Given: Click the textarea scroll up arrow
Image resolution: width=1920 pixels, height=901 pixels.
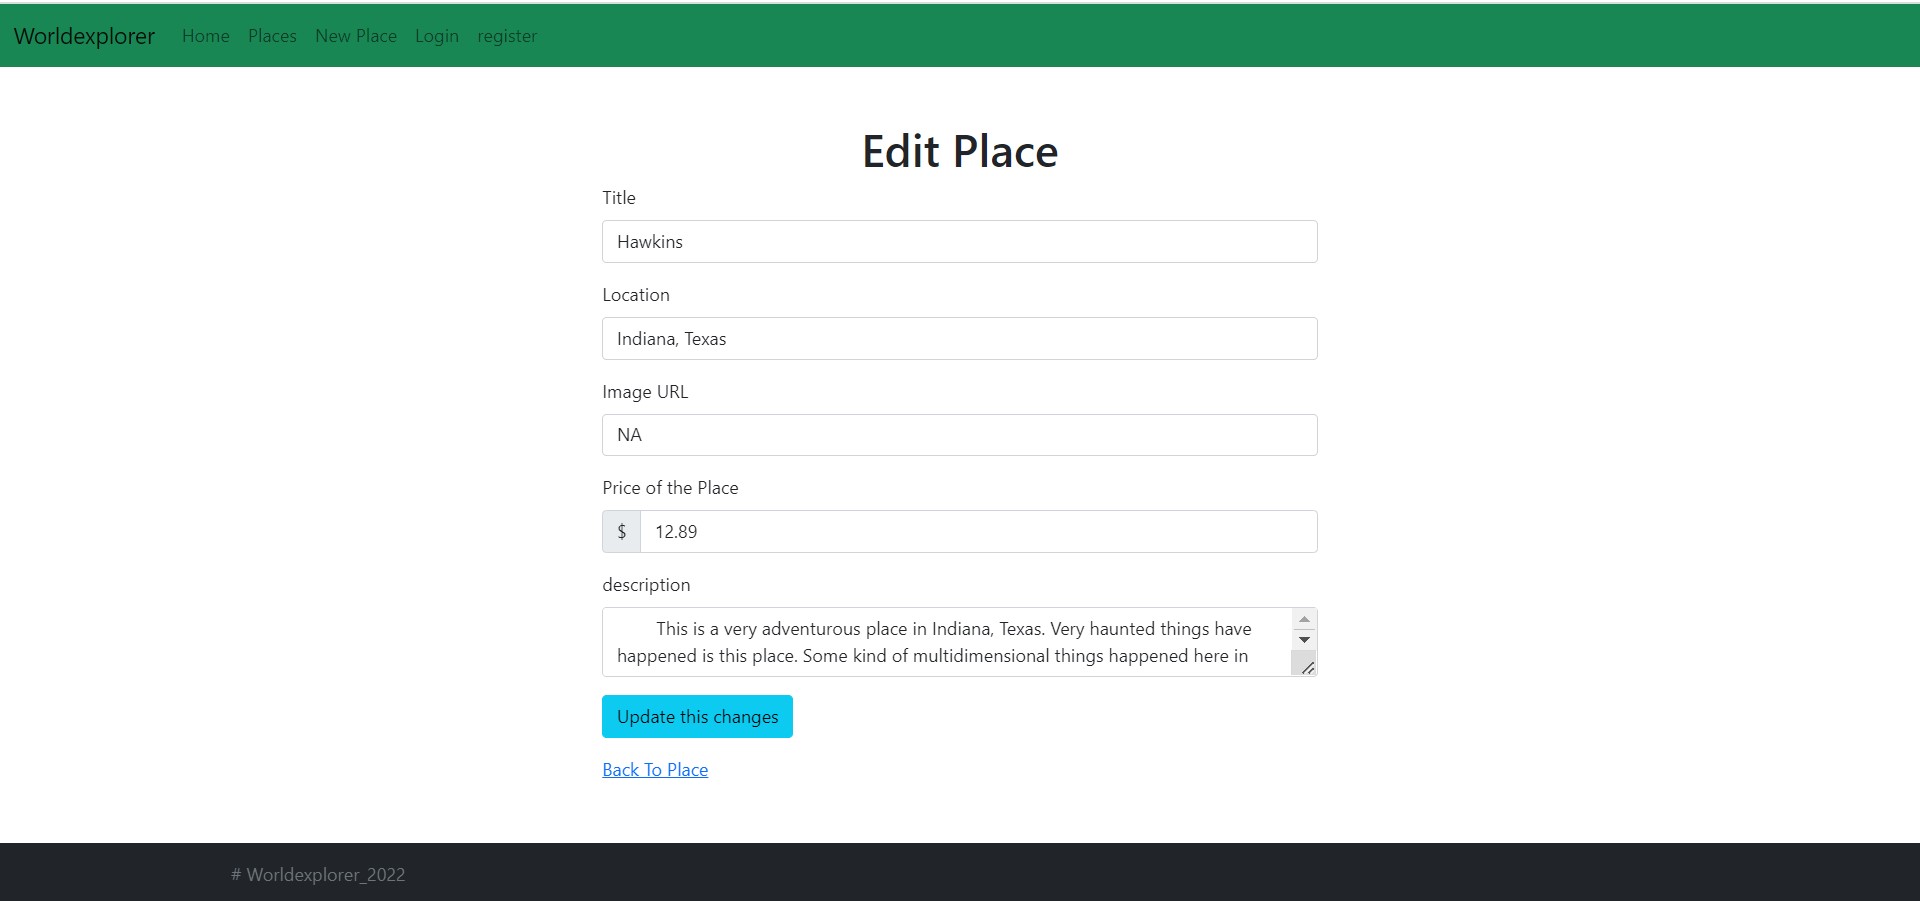Looking at the screenshot, I should point(1304,618).
